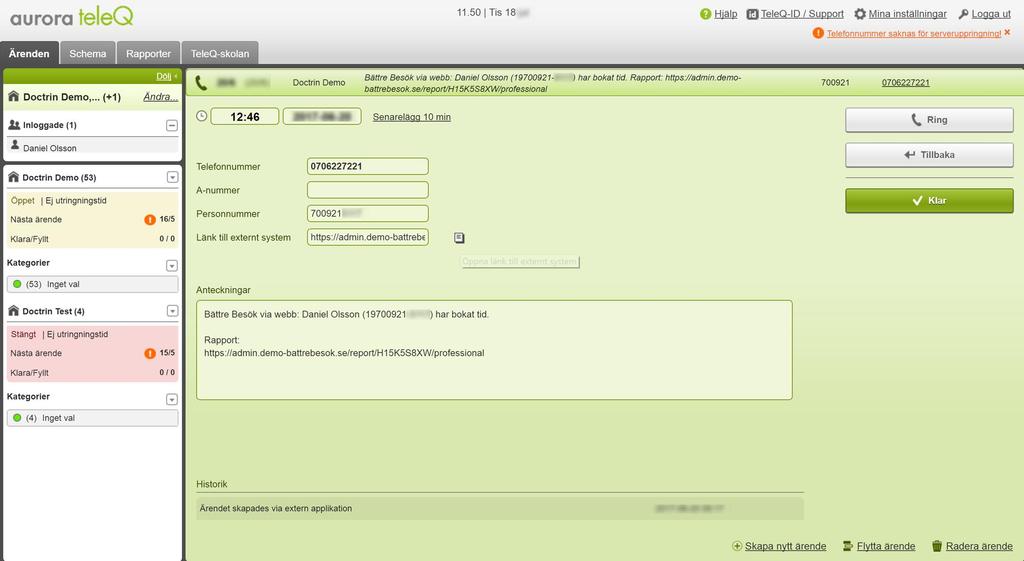Click inside the Anteckningar notes box

pyautogui.click(x=494, y=349)
